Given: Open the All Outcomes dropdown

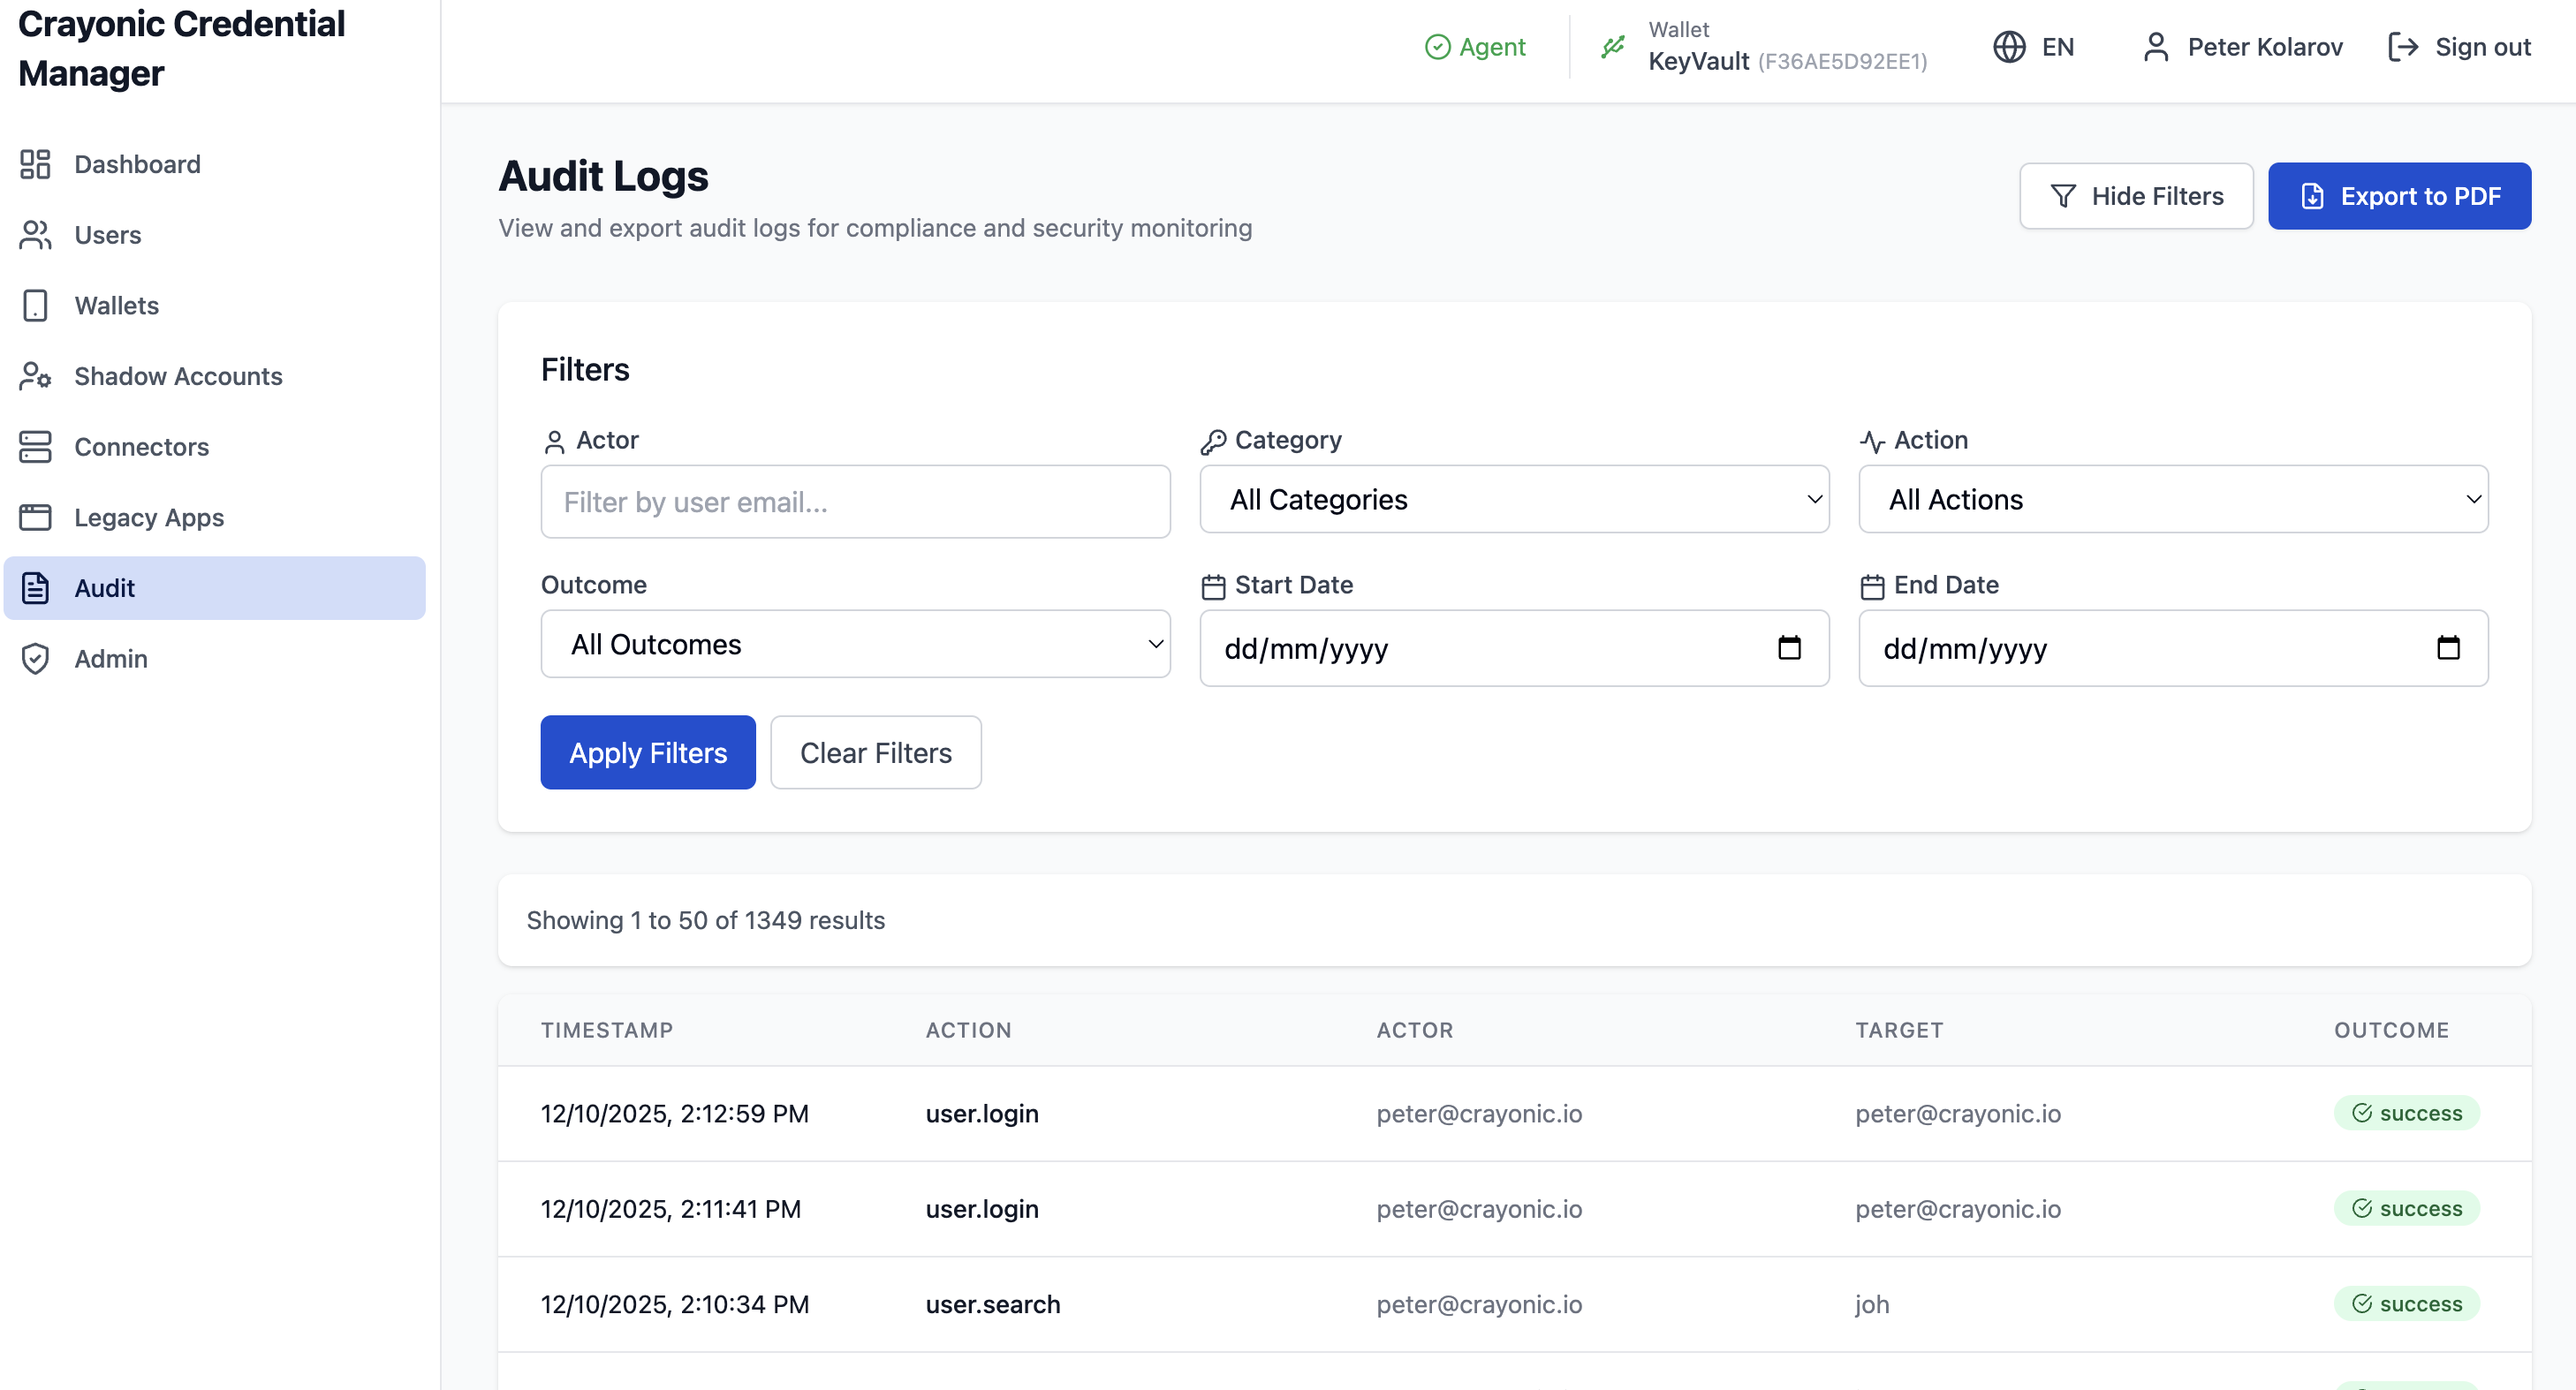Looking at the screenshot, I should tap(855, 644).
